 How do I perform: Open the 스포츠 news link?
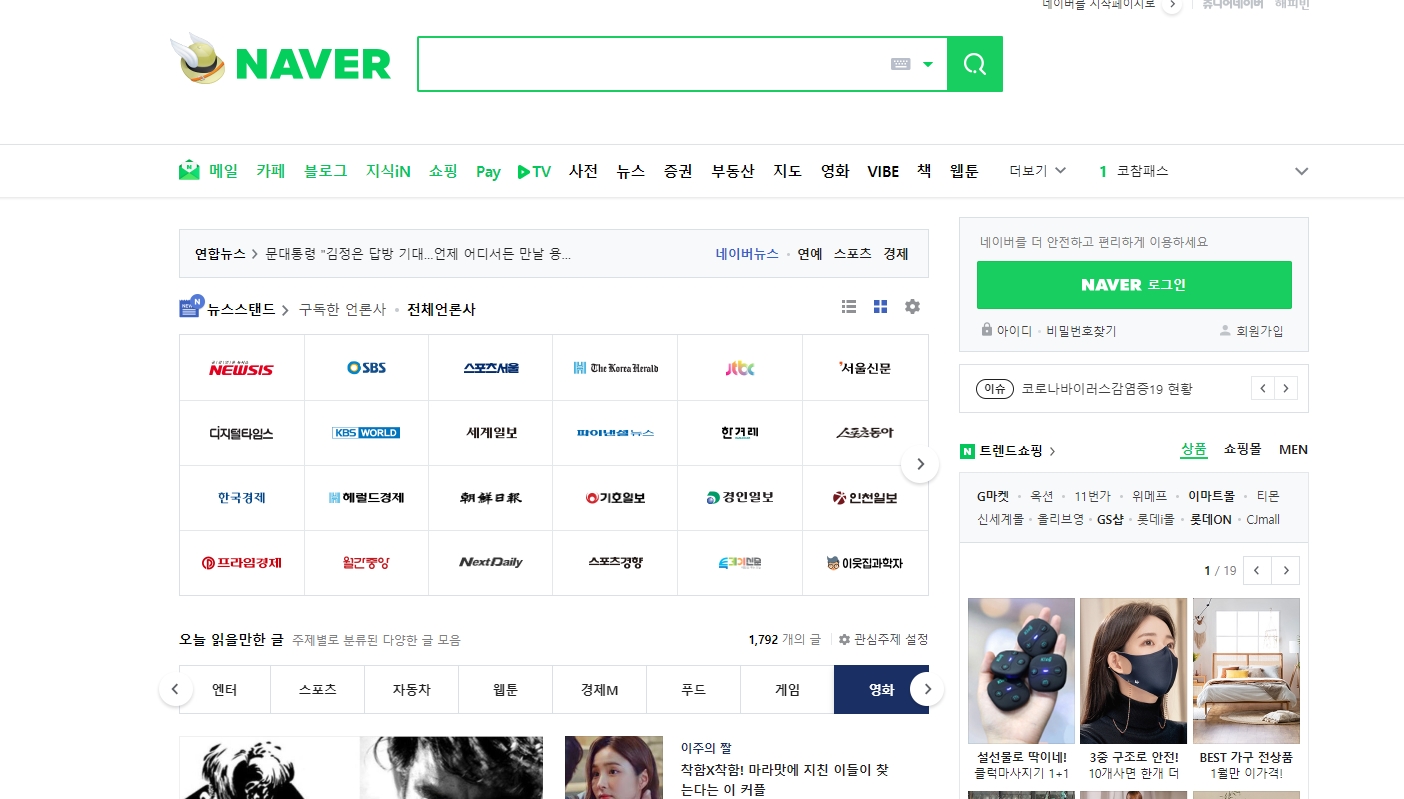tap(853, 254)
